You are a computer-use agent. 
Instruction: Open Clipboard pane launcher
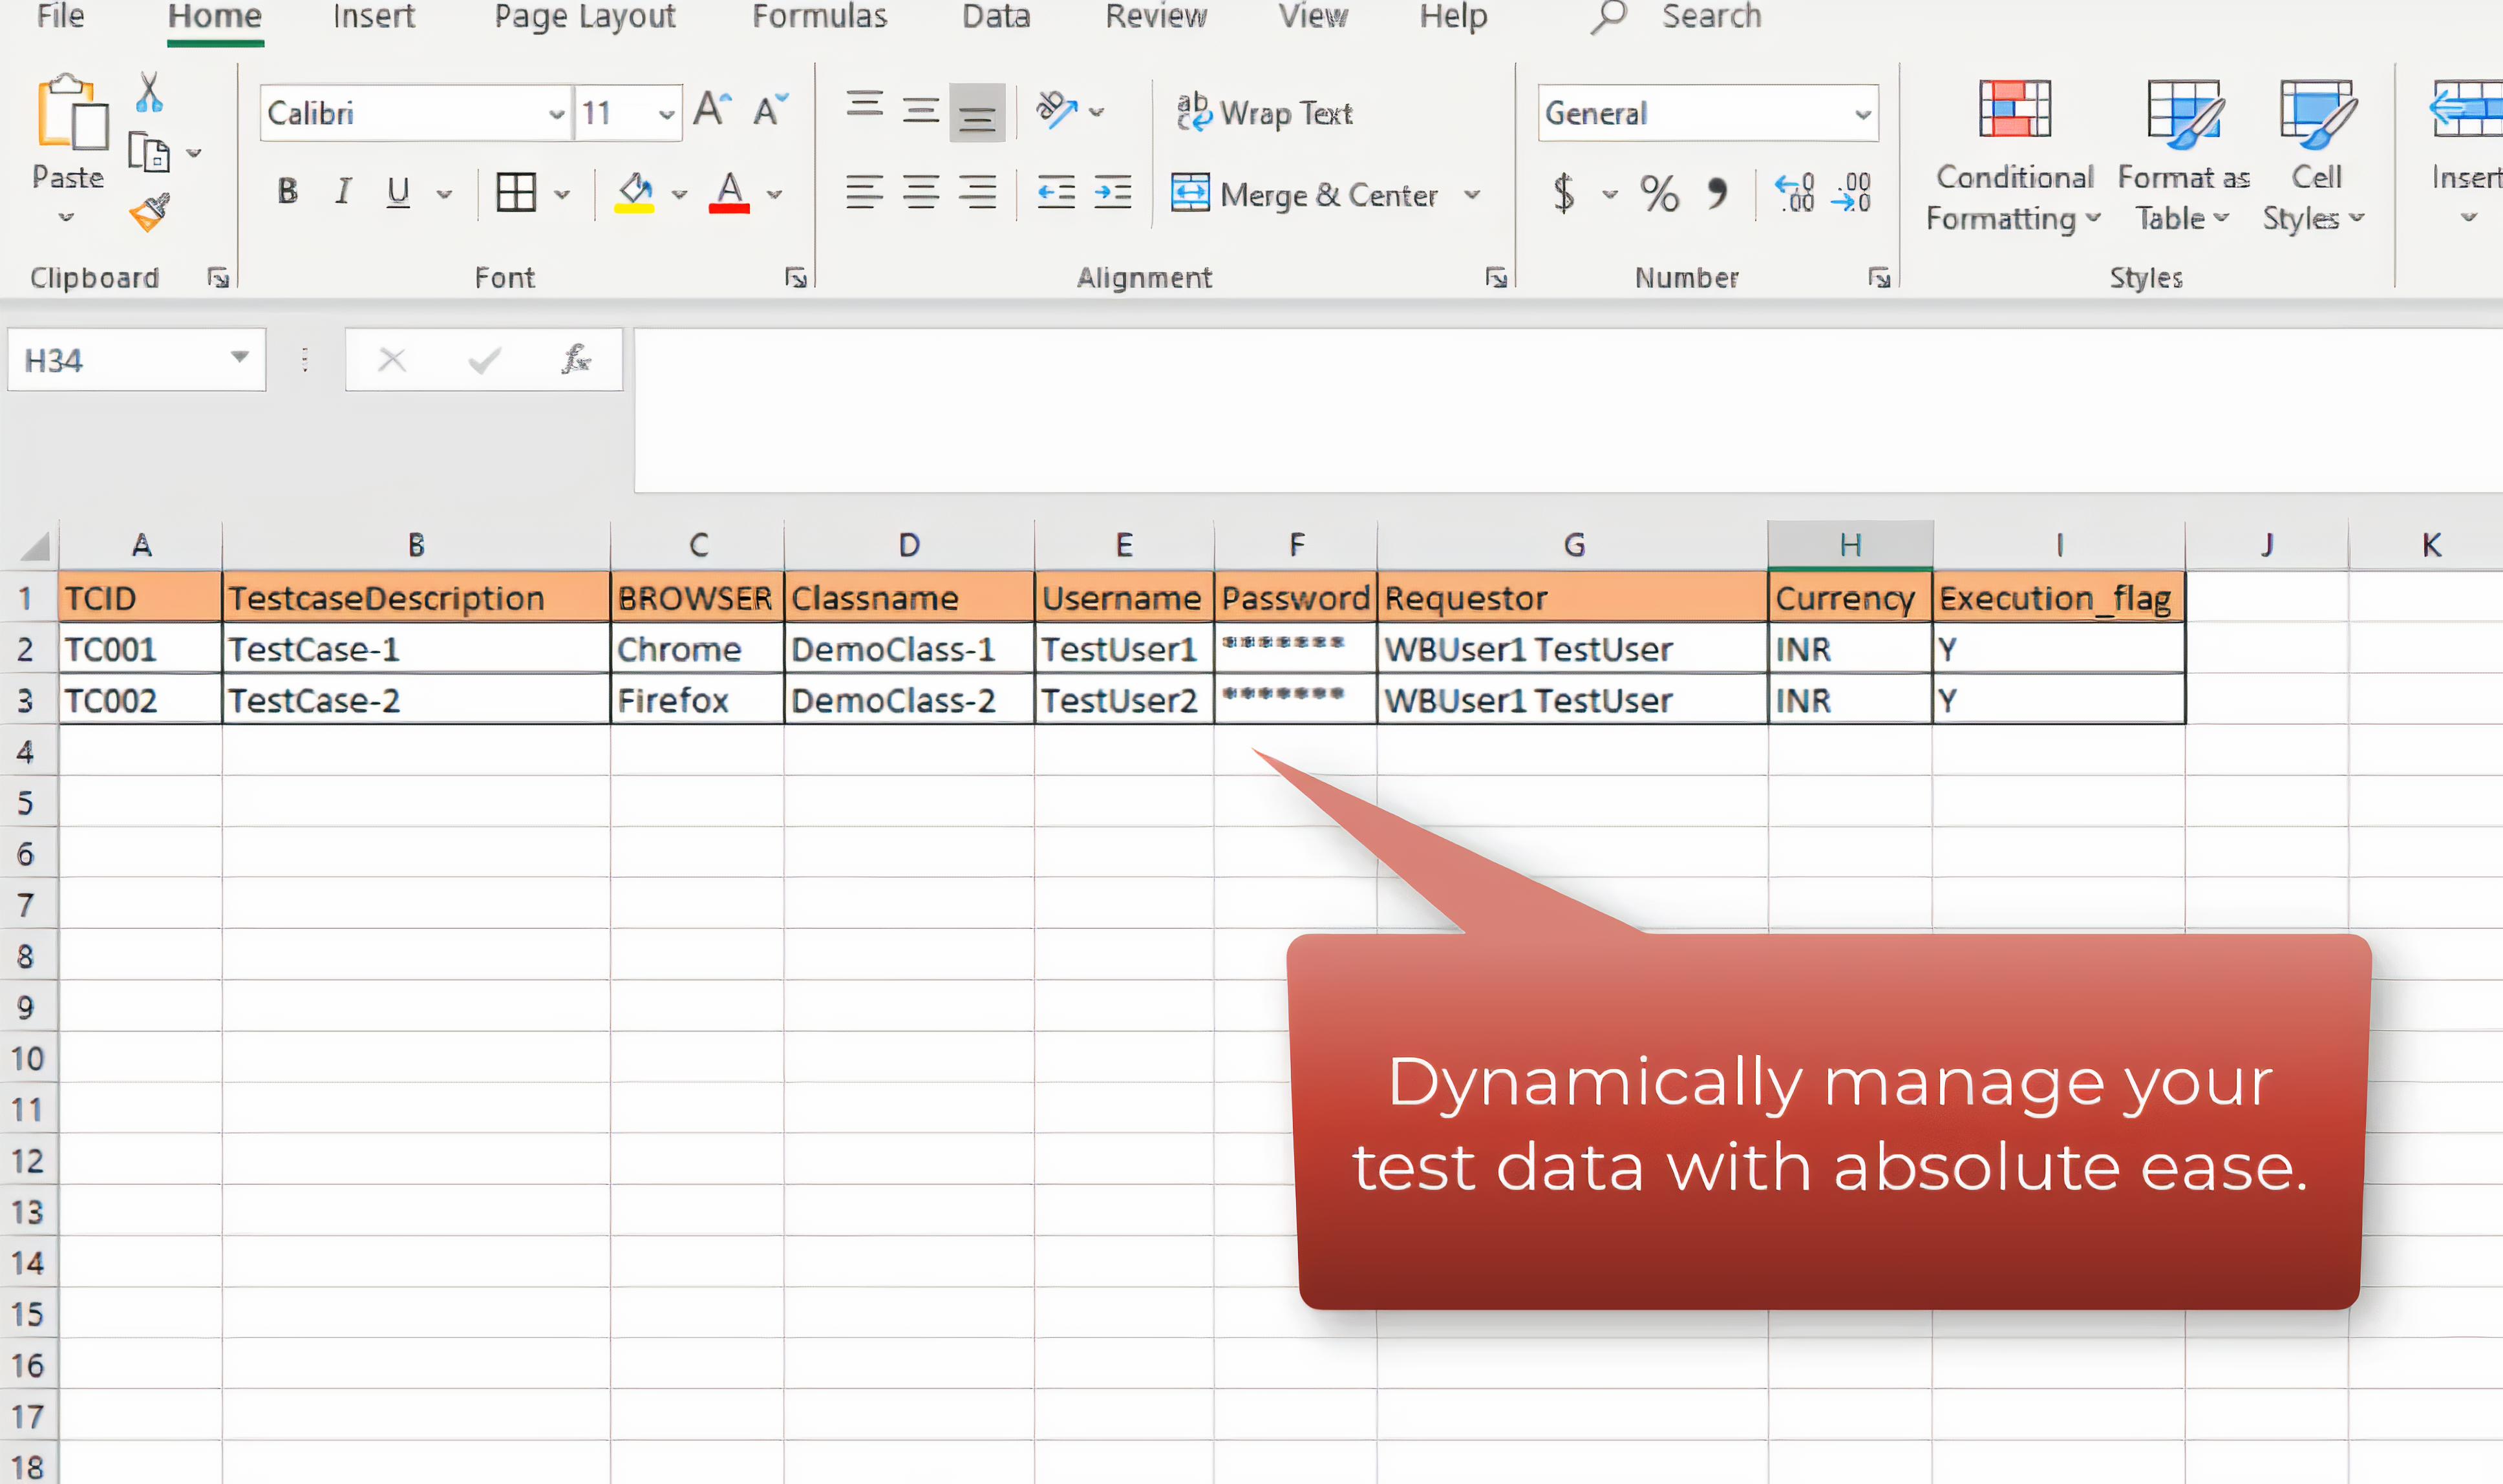[217, 277]
